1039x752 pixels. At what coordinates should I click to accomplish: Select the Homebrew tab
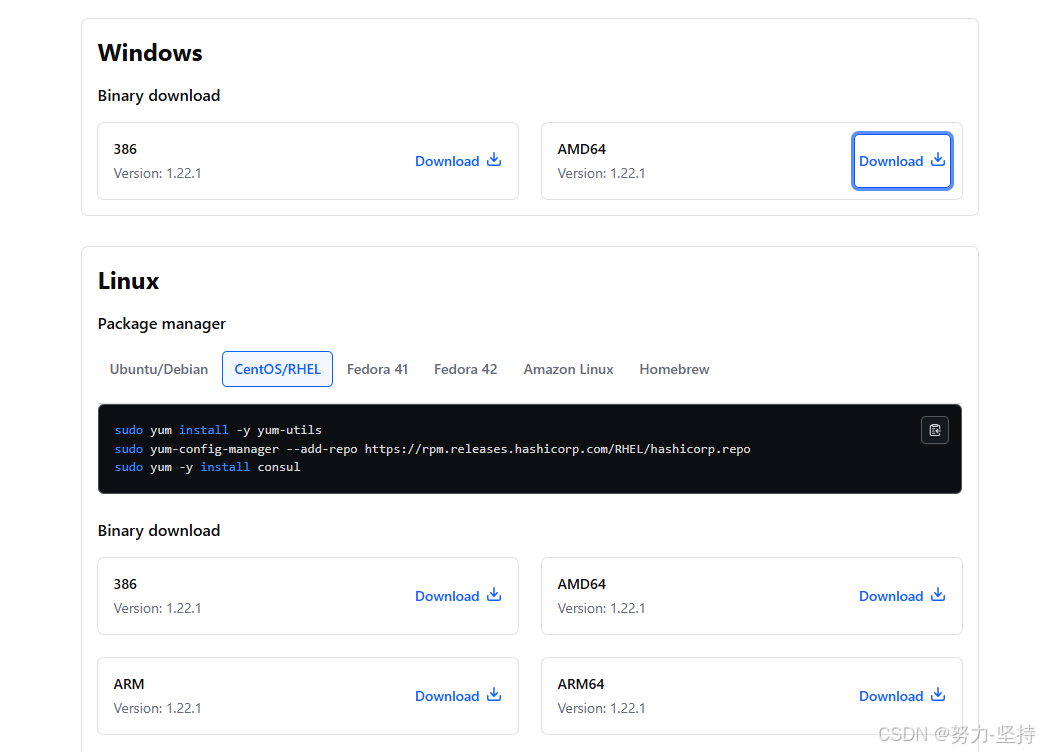point(674,369)
